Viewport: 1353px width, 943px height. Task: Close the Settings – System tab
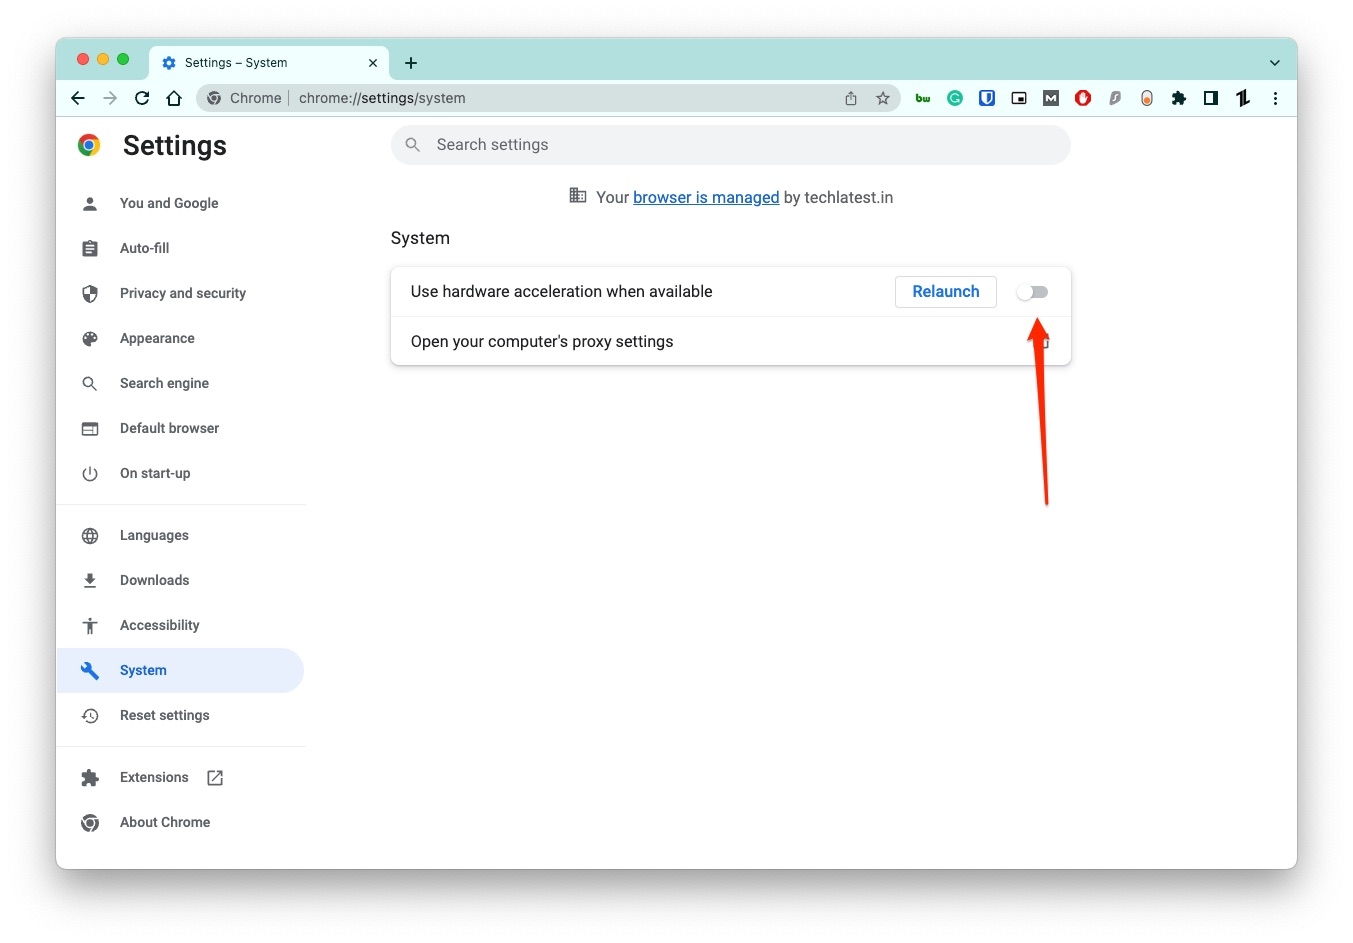tap(373, 63)
